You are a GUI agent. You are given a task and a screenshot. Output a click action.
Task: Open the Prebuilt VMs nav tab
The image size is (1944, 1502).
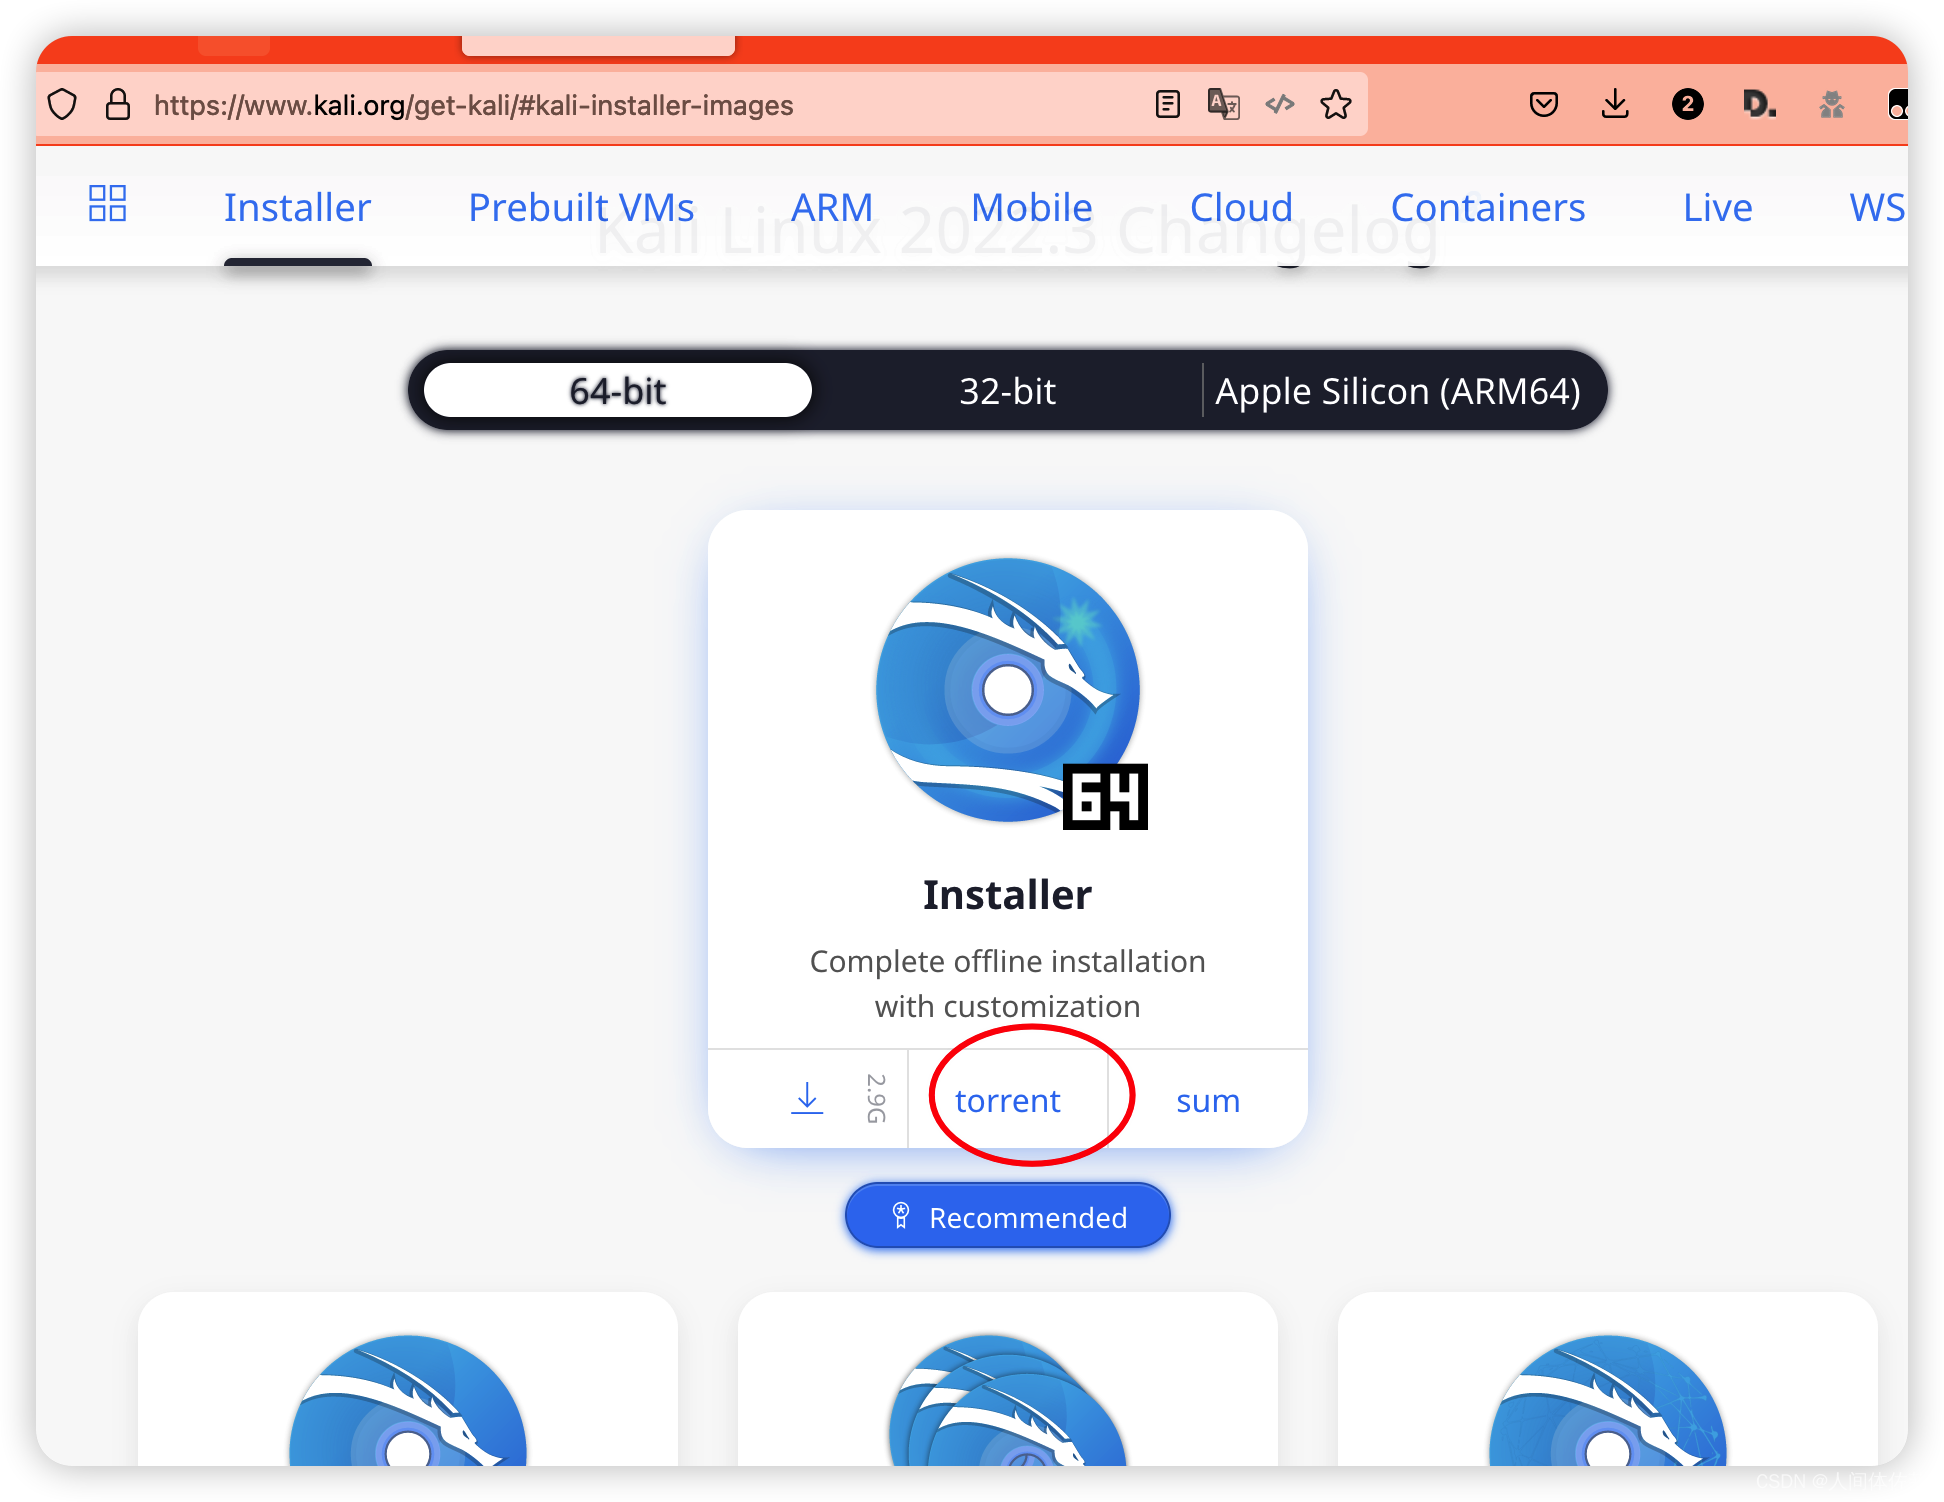[x=581, y=208]
